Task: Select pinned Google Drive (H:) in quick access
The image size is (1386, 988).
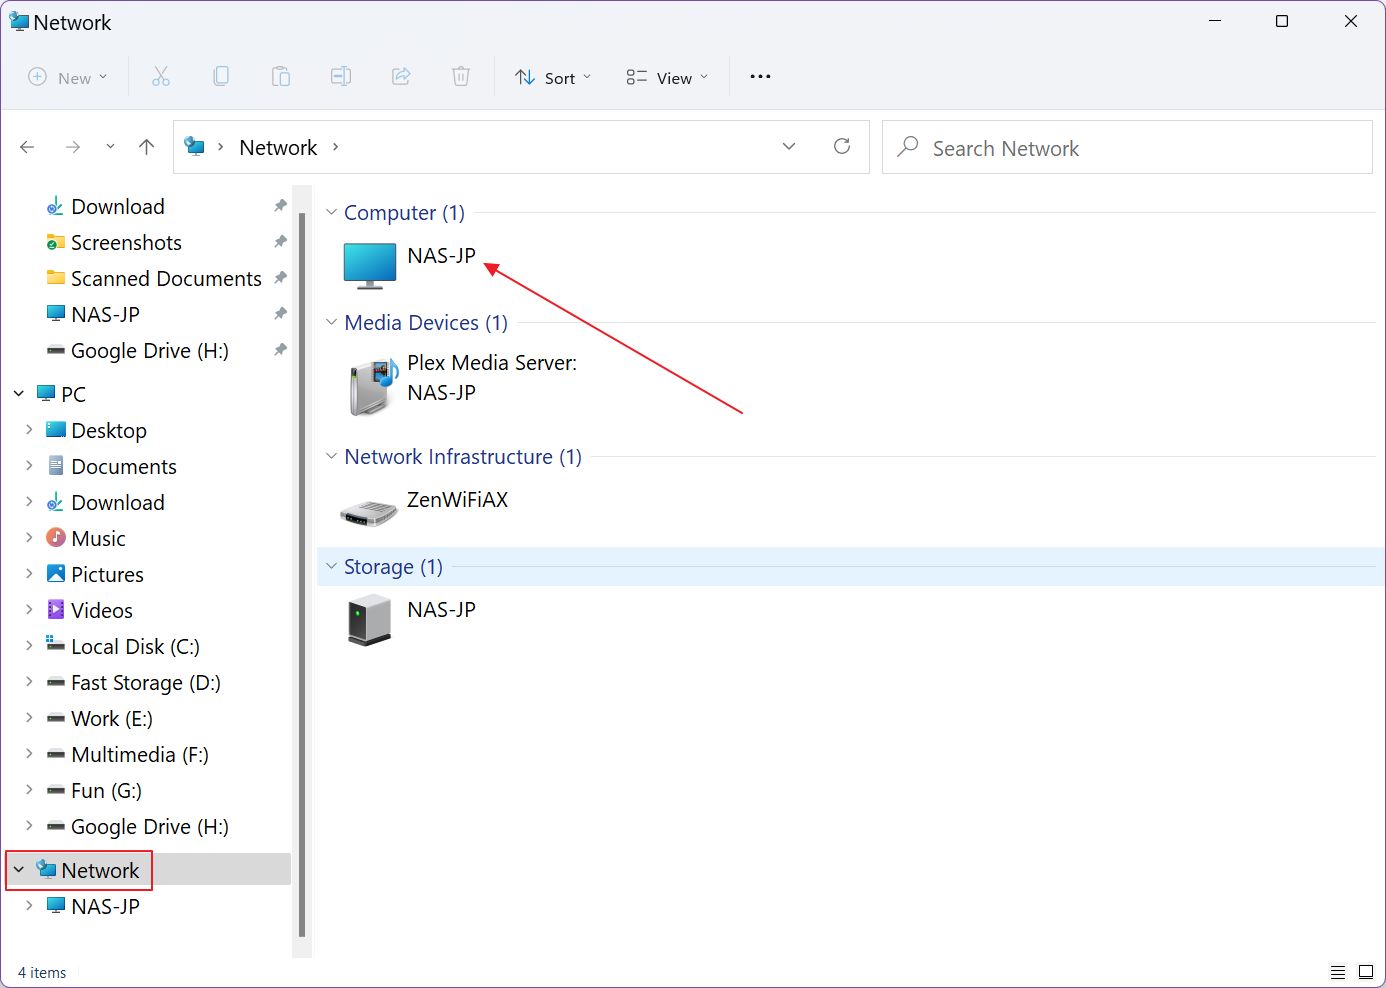Action: (x=148, y=350)
